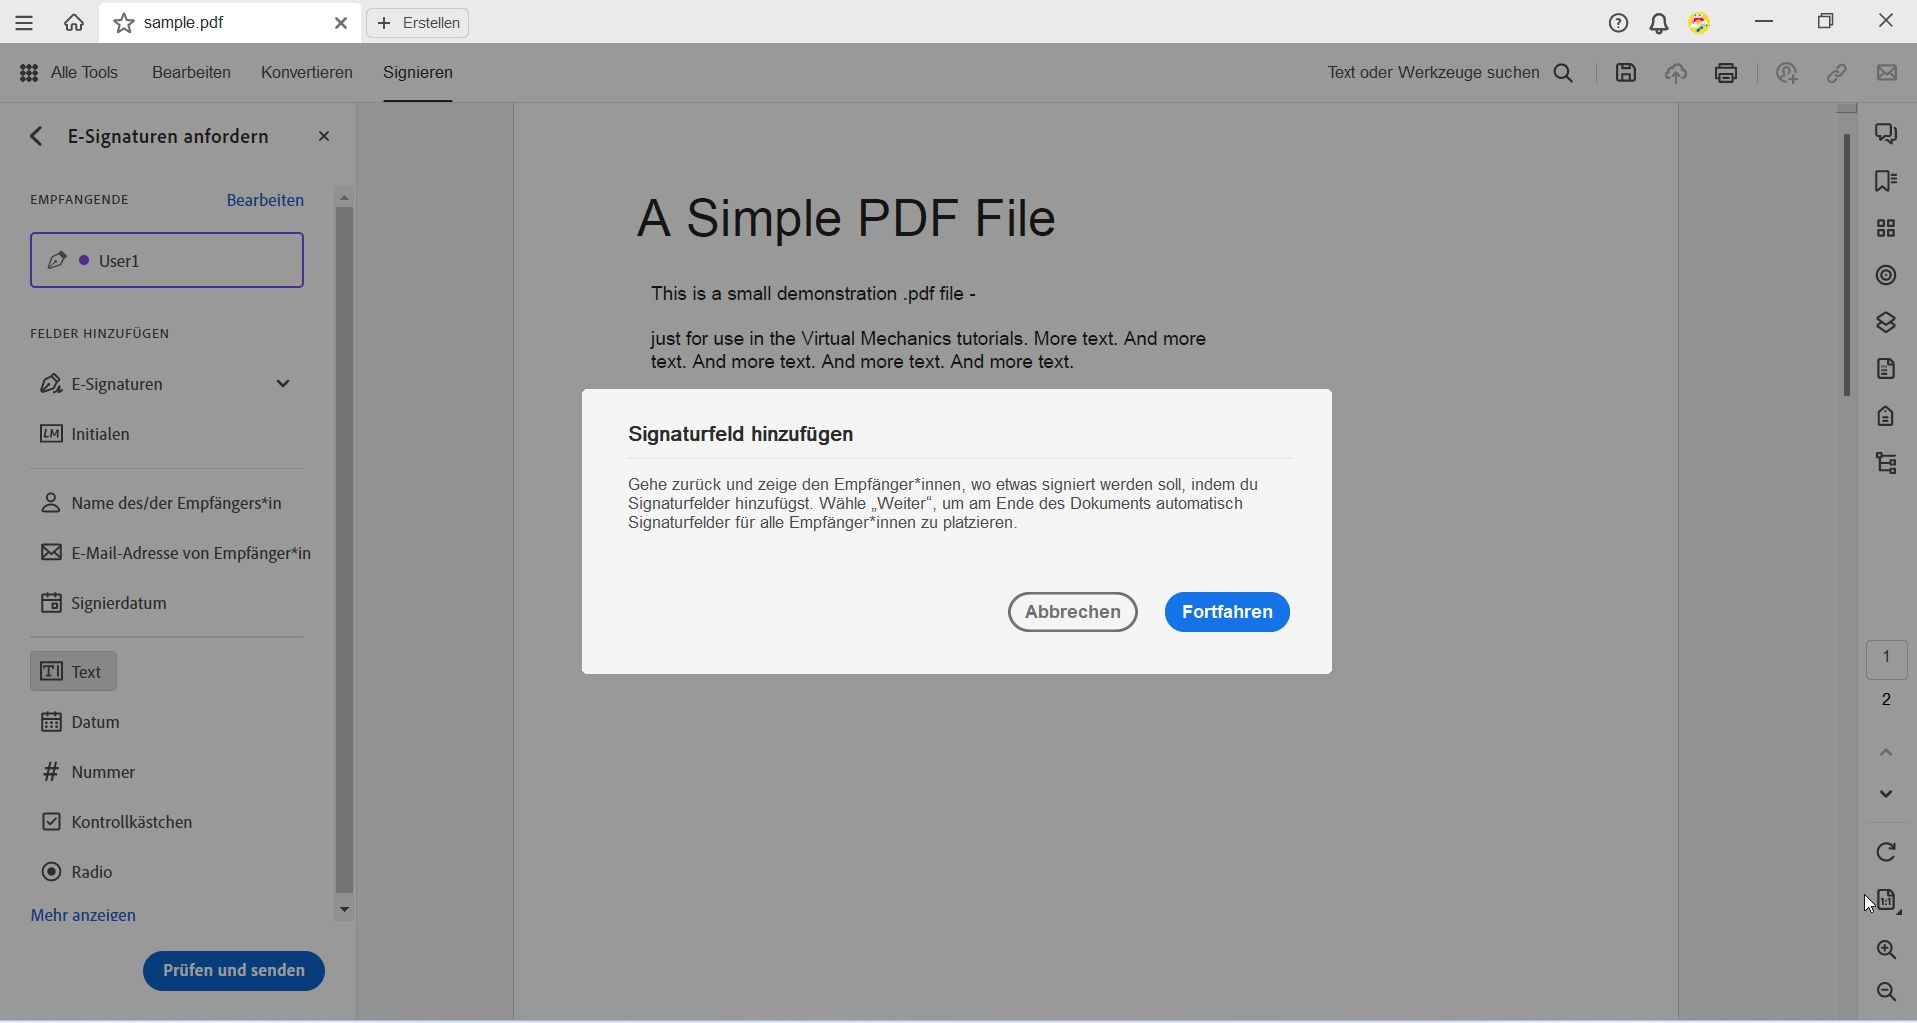Open the locked document panel icon
Viewport: 1917px width, 1023px height.
[1886, 416]
